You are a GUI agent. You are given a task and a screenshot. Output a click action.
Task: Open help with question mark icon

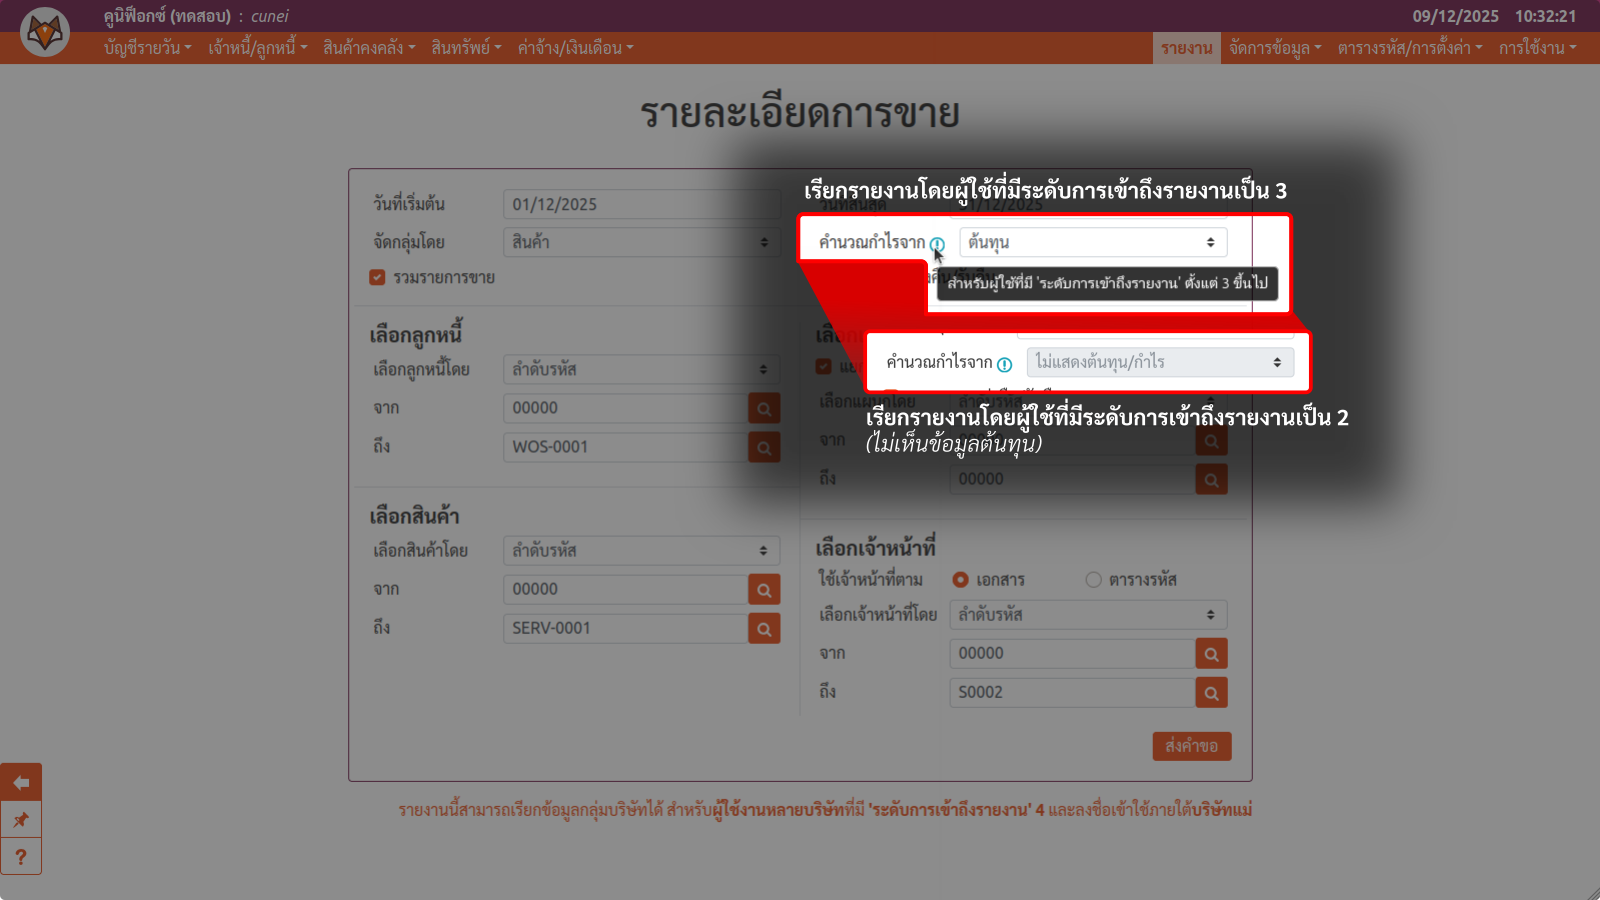[x=21, y=857]
